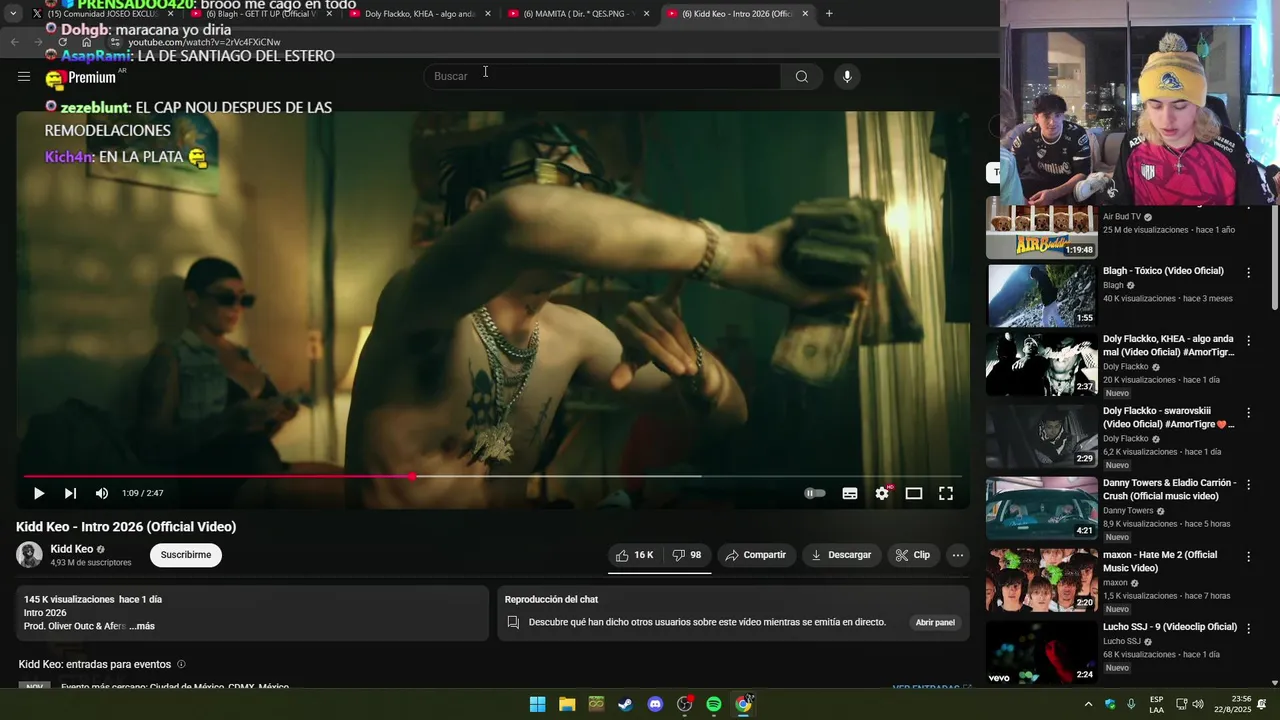Screen dimensions: 1280x720
Task: Open Chrome from the taskbar
Action: [x=744, y=704]
